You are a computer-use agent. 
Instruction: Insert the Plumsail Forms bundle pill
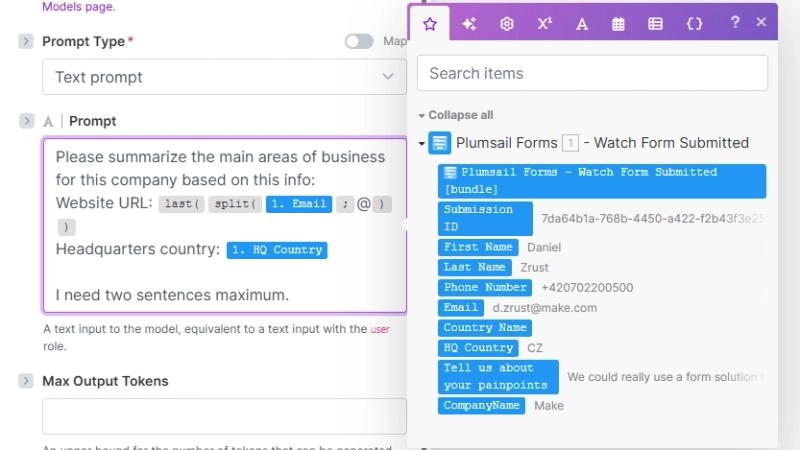tap(602, 181)
